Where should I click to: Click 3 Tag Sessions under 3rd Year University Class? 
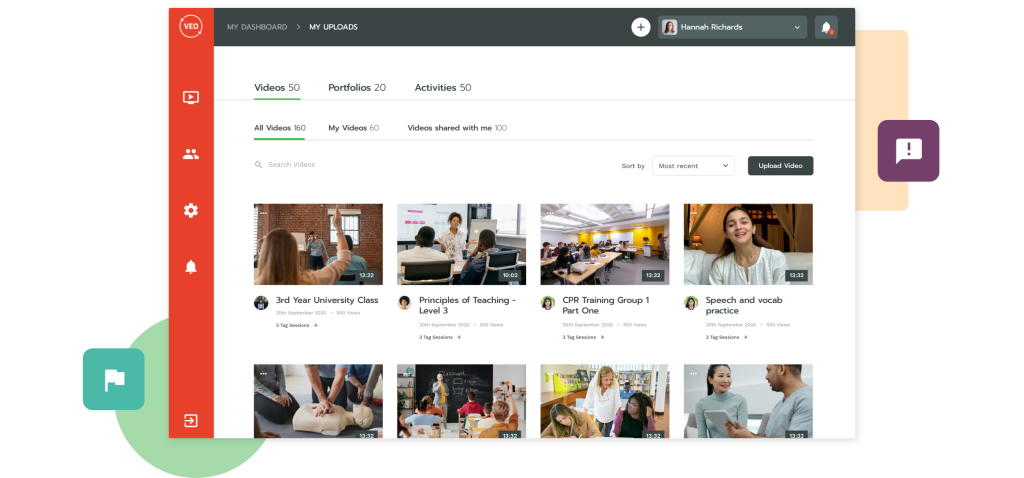[x=293, y=325]
